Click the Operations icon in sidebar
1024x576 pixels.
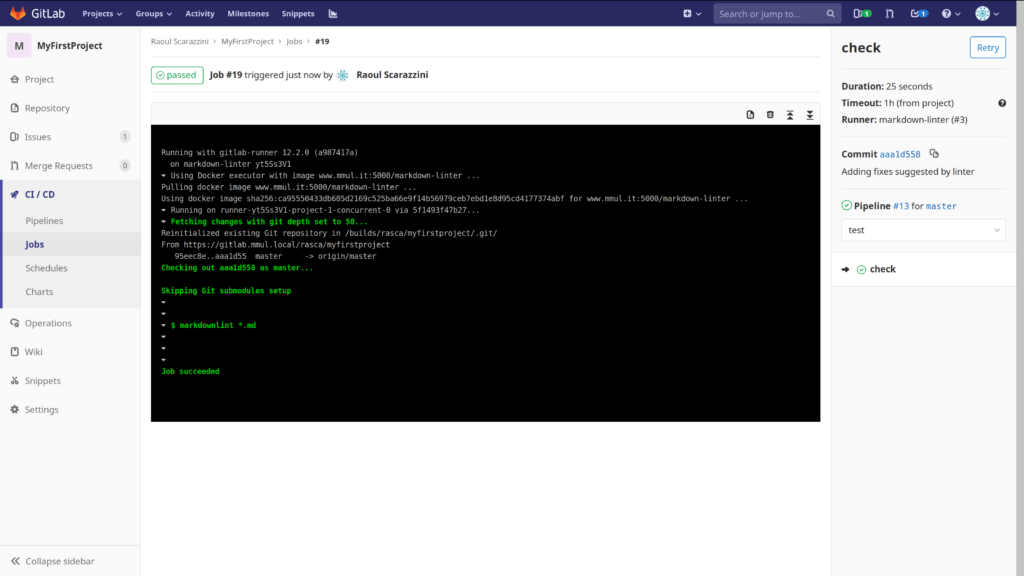(x=14, y=323)
